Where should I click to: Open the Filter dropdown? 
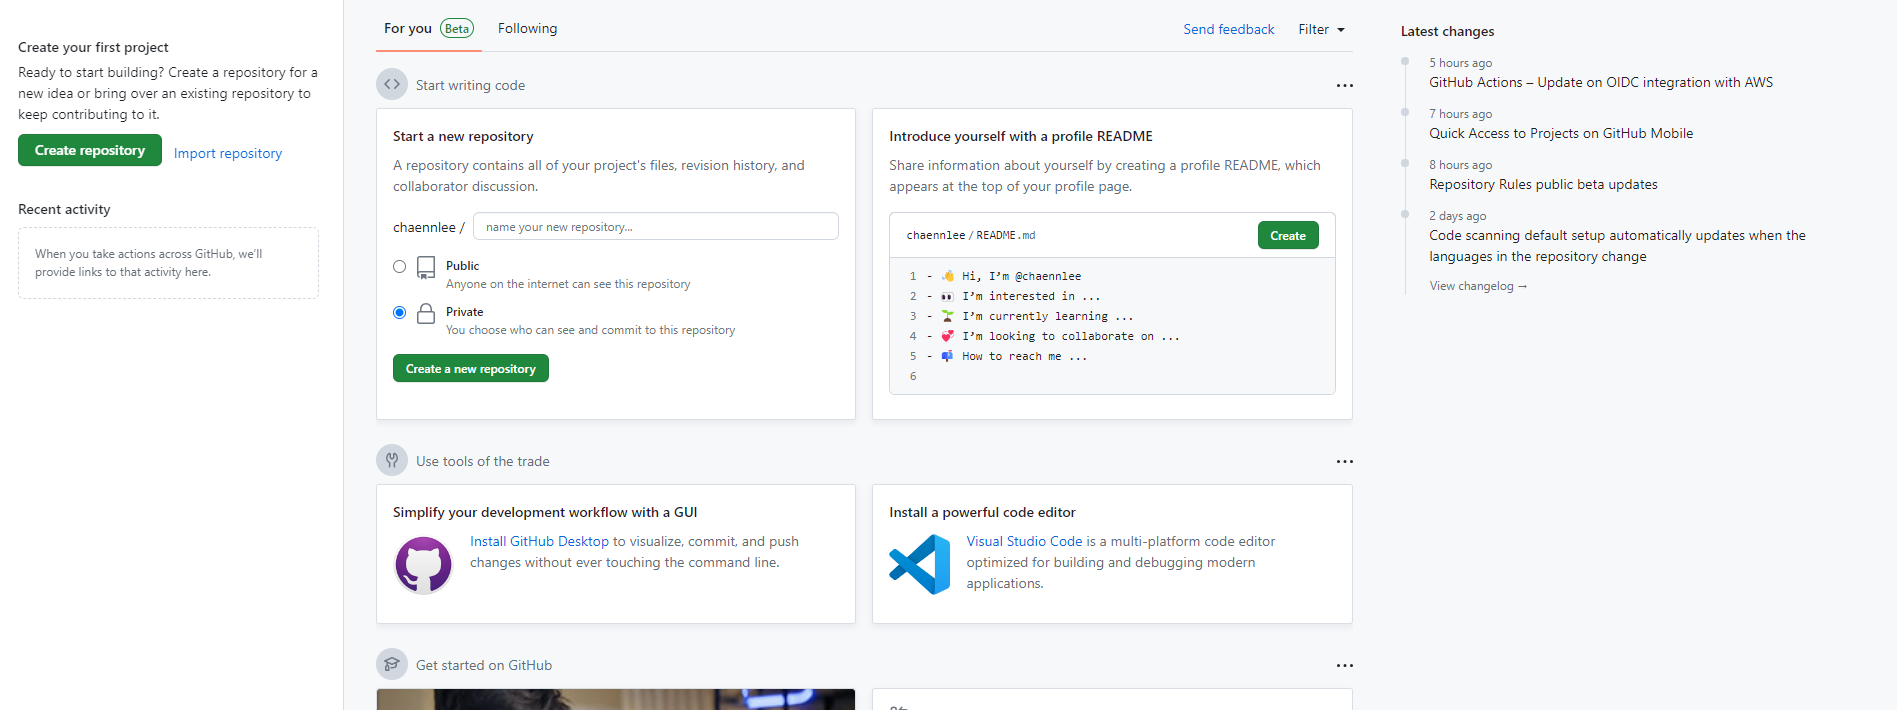click(x=1321, y=29)
